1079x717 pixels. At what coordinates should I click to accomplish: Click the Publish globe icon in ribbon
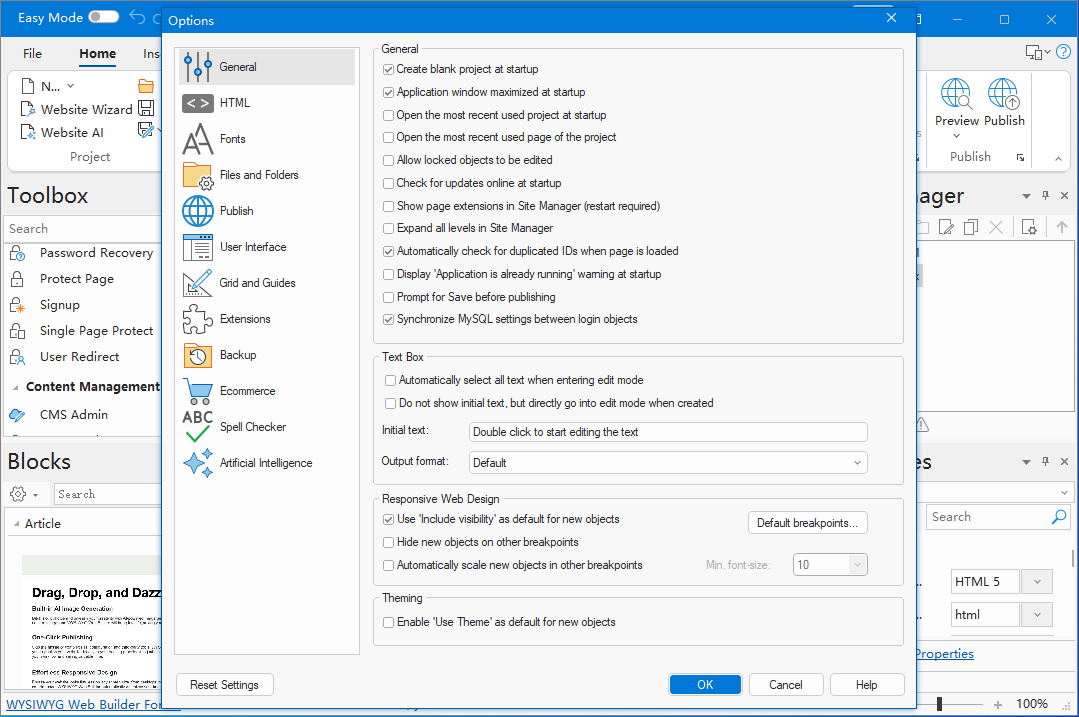pos(1003,94)
